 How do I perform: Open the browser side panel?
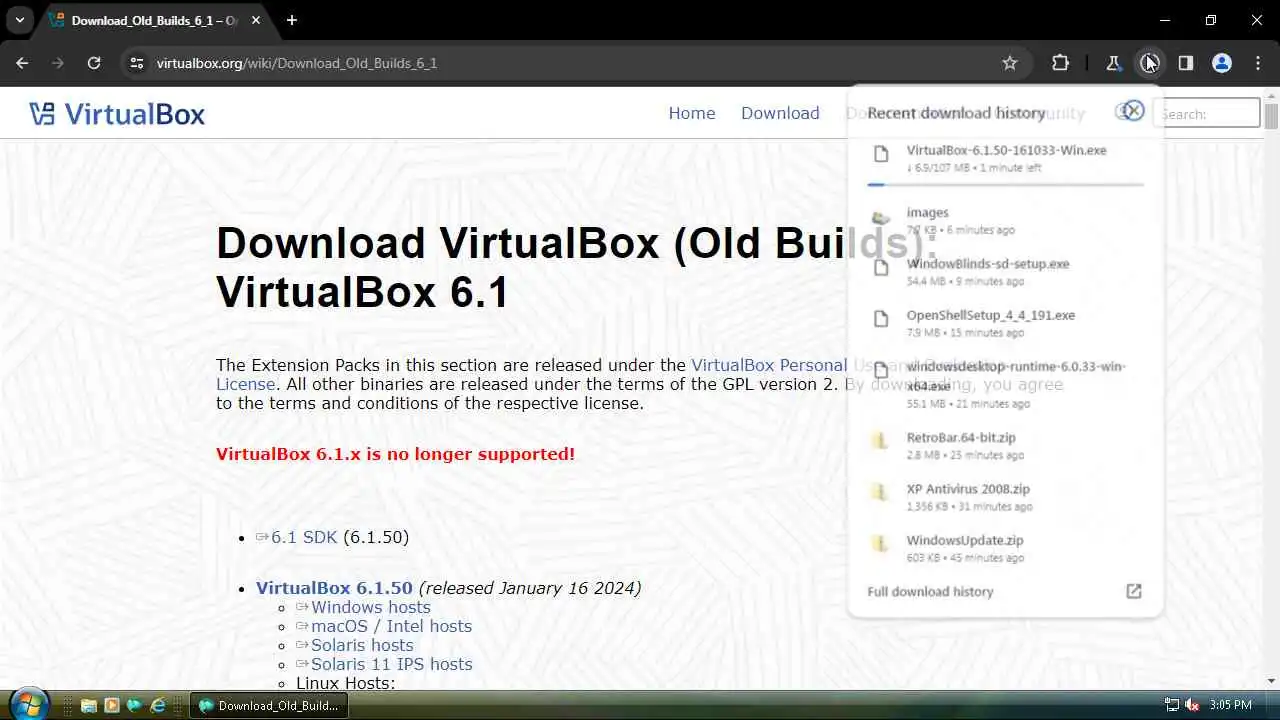pos(1186,63)
